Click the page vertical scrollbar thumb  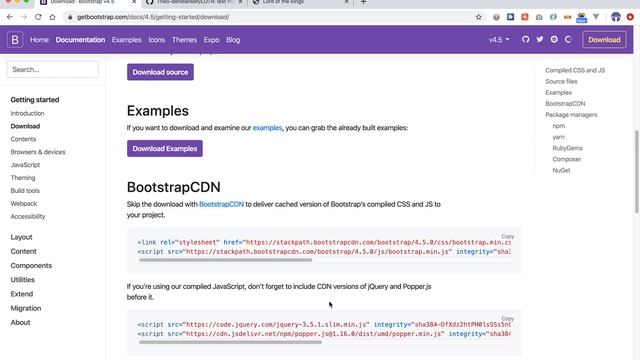point(637,171)
